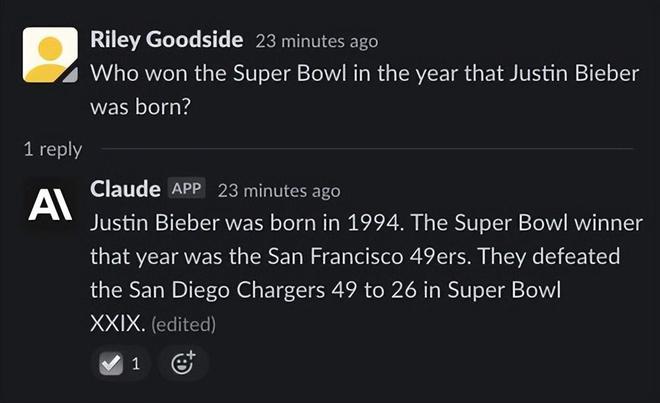The width and height of the screenshot is (660, 403).
Task: Click 'Justin Bieber' in Riley's question
Action: pyautogui.click(x=575, y=73)
